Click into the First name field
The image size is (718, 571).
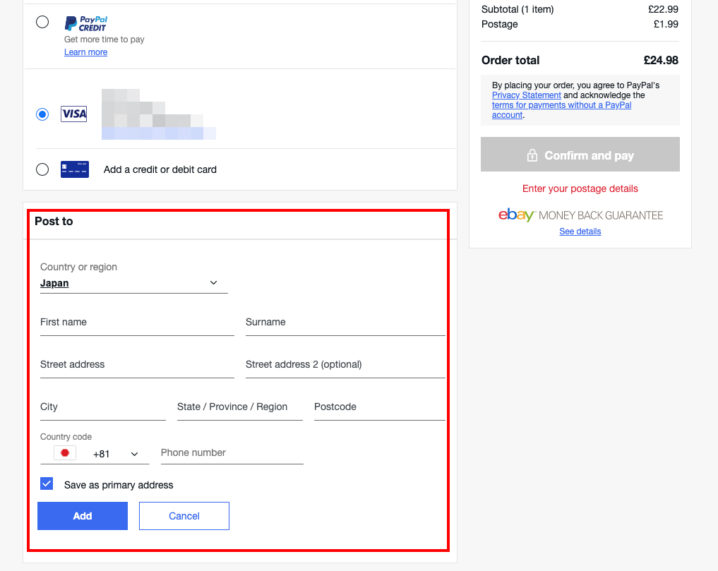tap(137, 323)
